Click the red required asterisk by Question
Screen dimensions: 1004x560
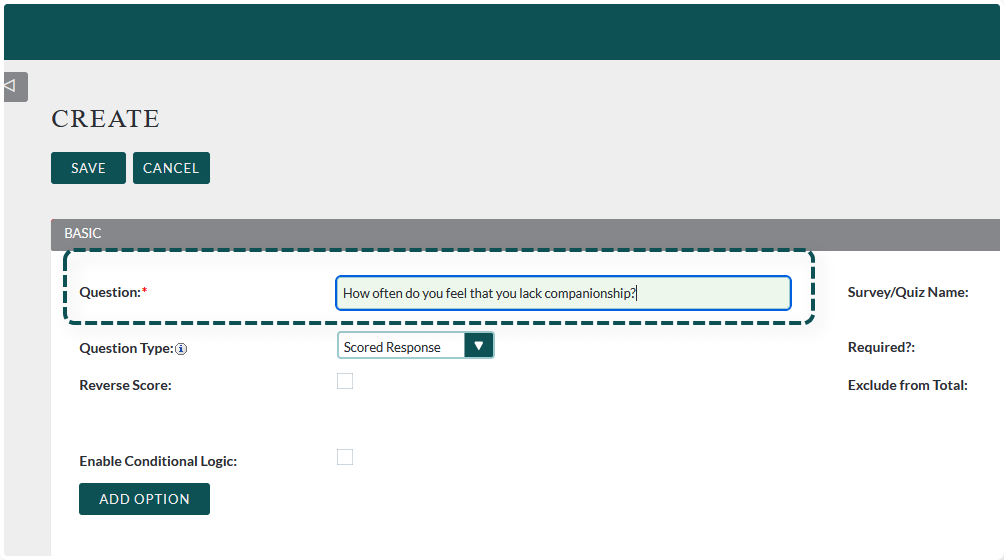click(x=144, y=291)
